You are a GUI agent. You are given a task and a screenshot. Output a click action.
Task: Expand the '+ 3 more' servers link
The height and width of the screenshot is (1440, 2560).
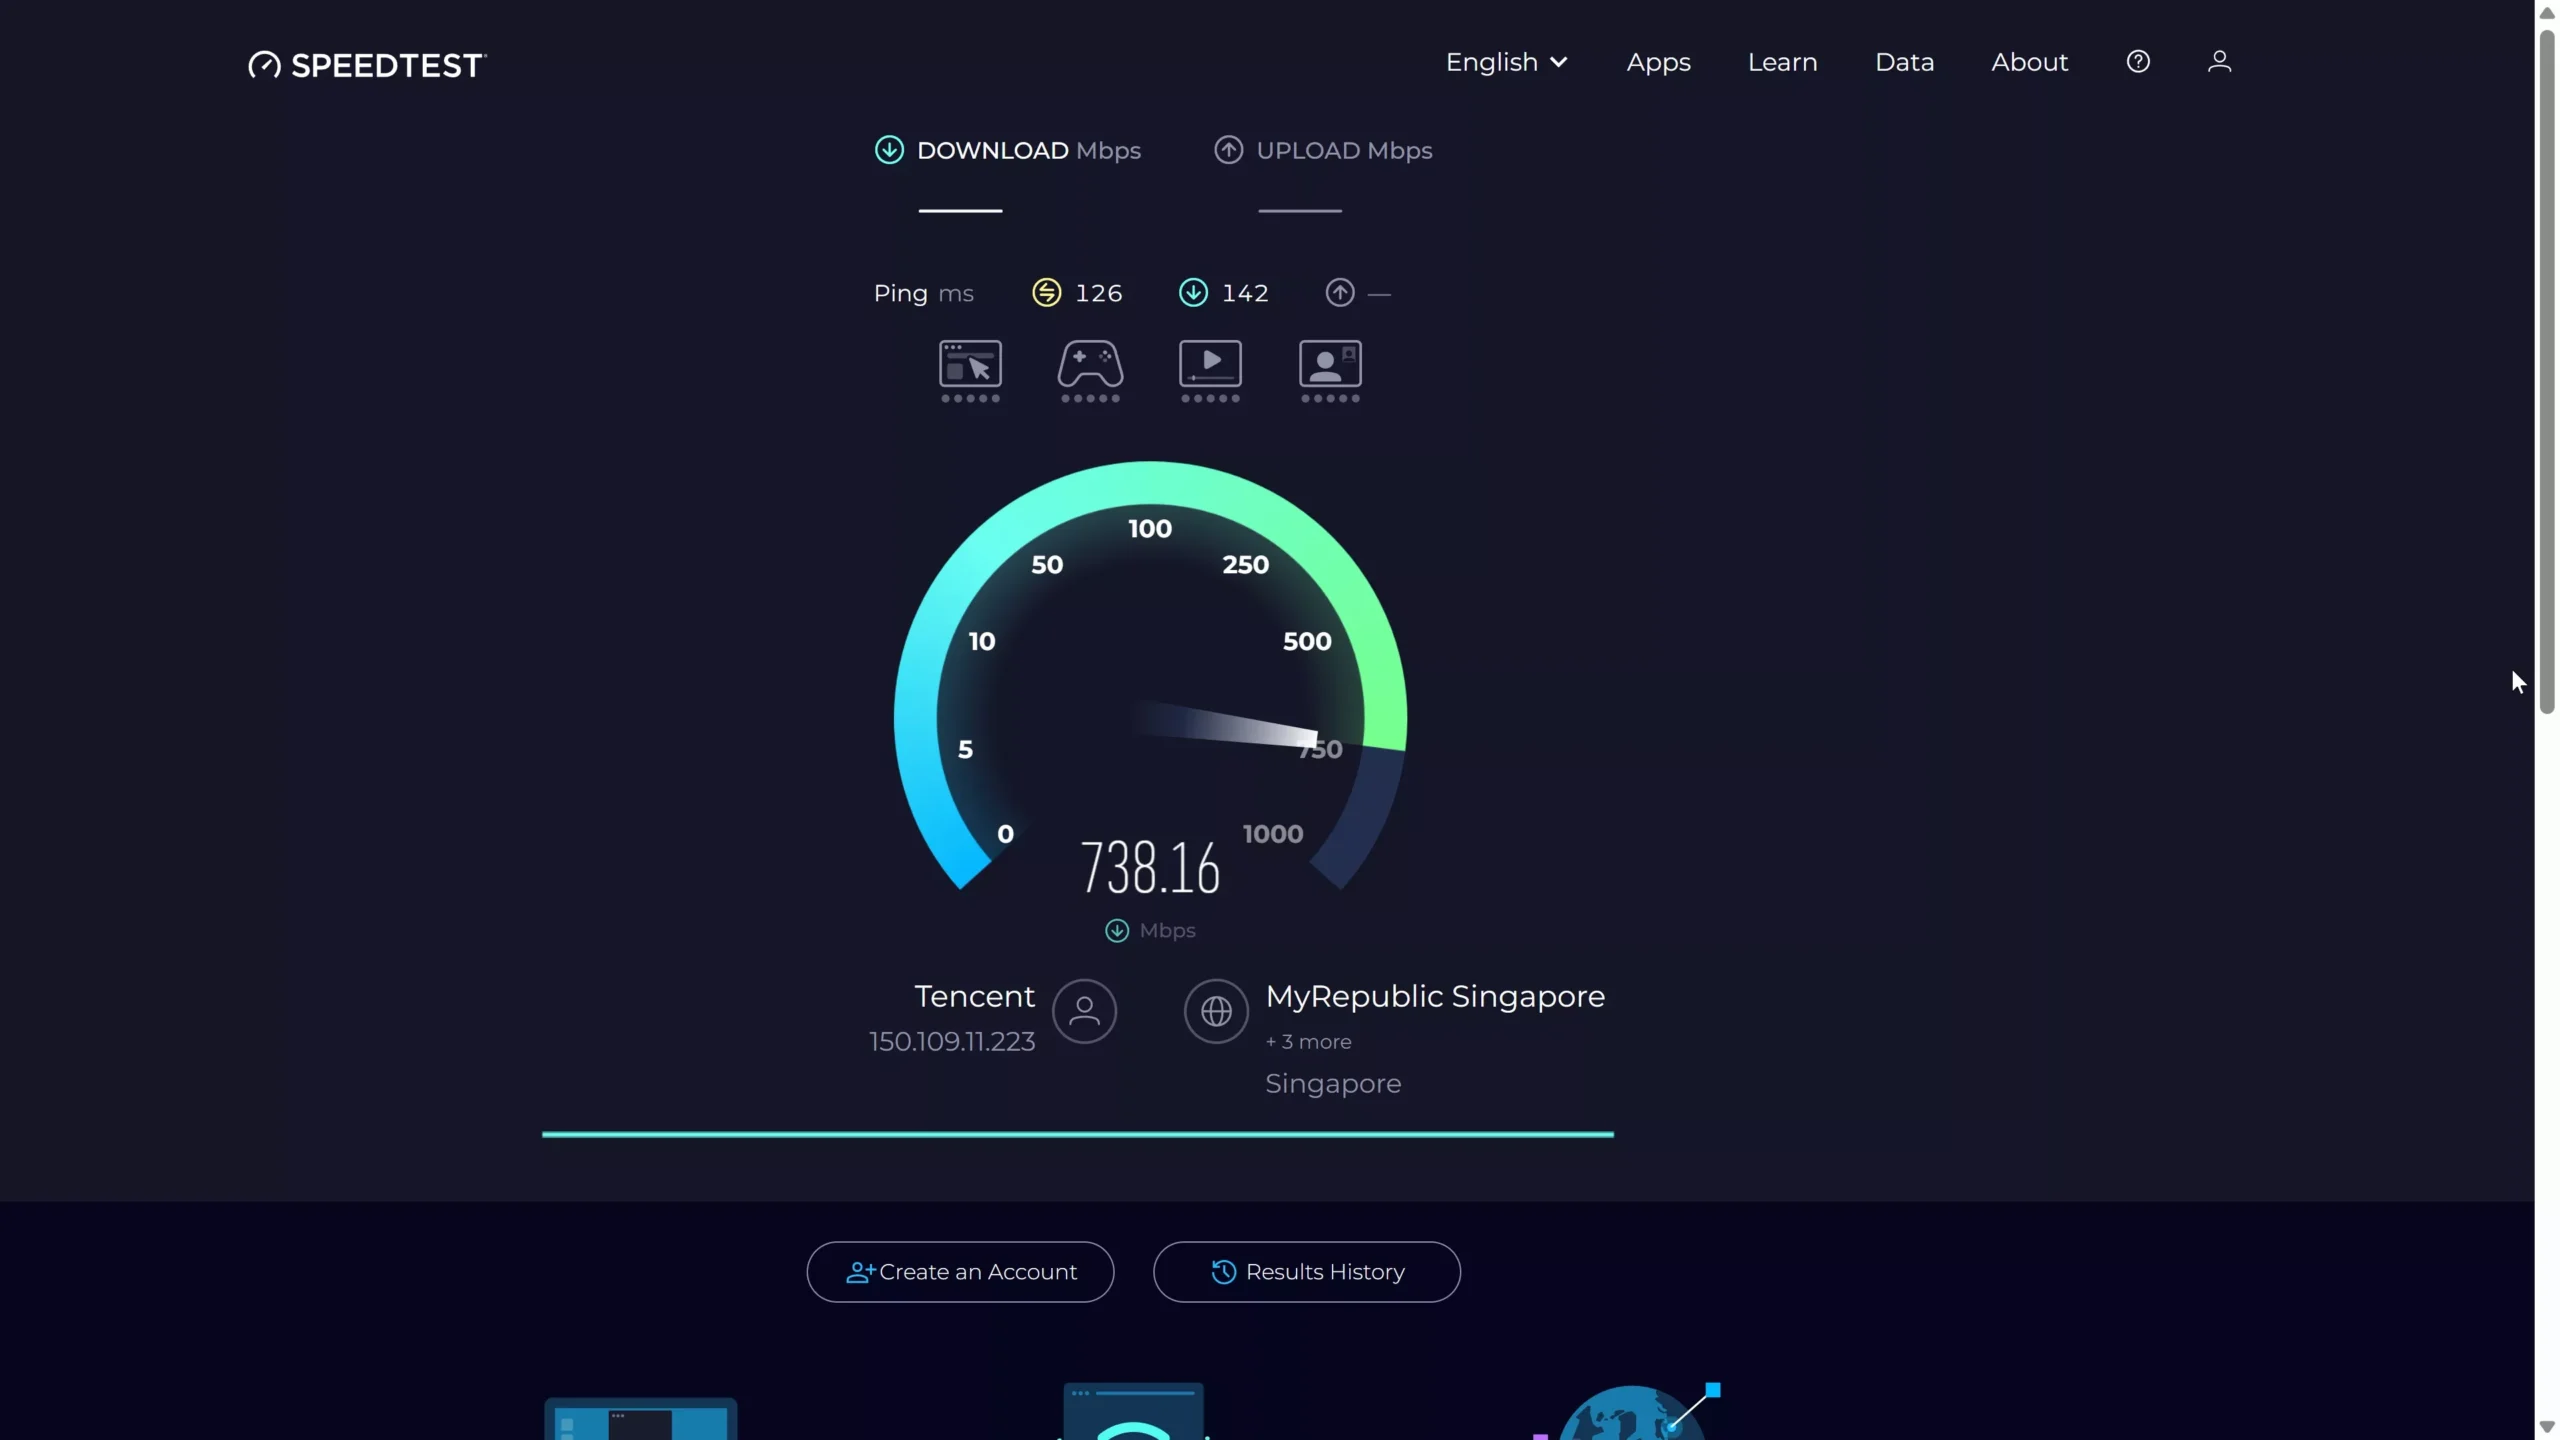(1308, 1041)
